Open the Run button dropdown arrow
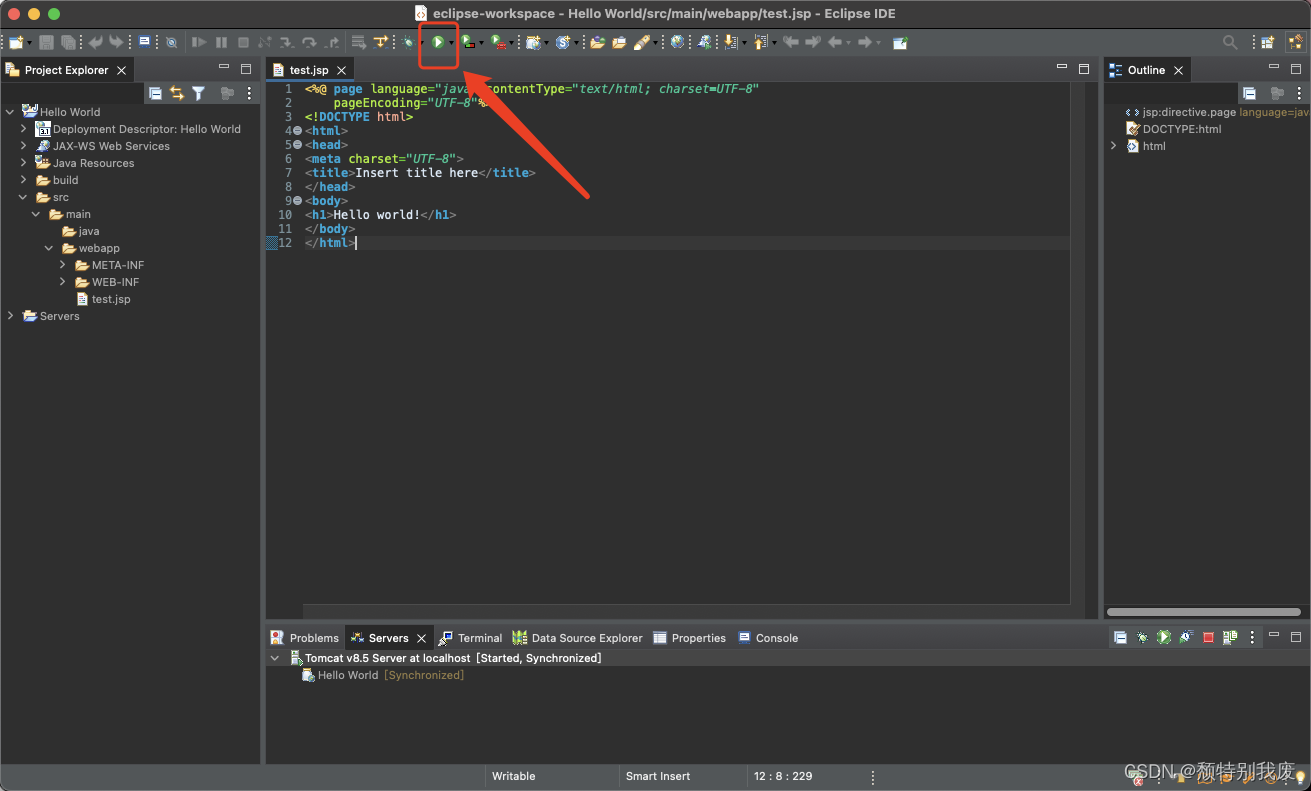 click(x=451, y=43)
